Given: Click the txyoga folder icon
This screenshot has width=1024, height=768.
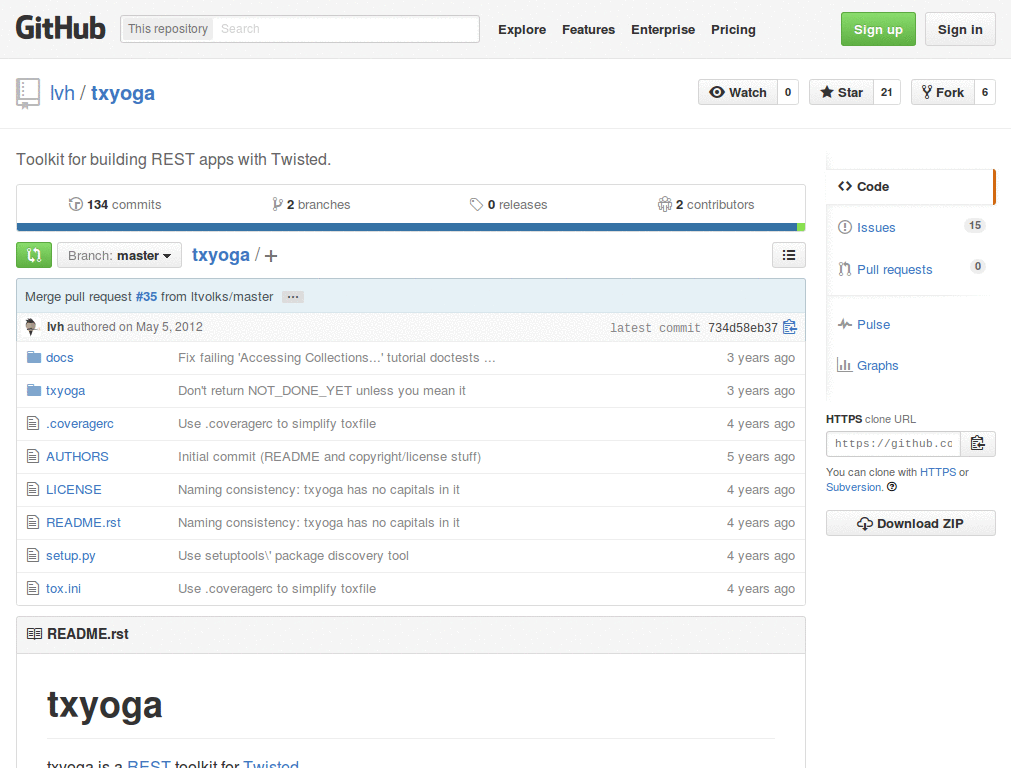Looking at the screenshot, I should pyautogui.click(x=34, y=391).
